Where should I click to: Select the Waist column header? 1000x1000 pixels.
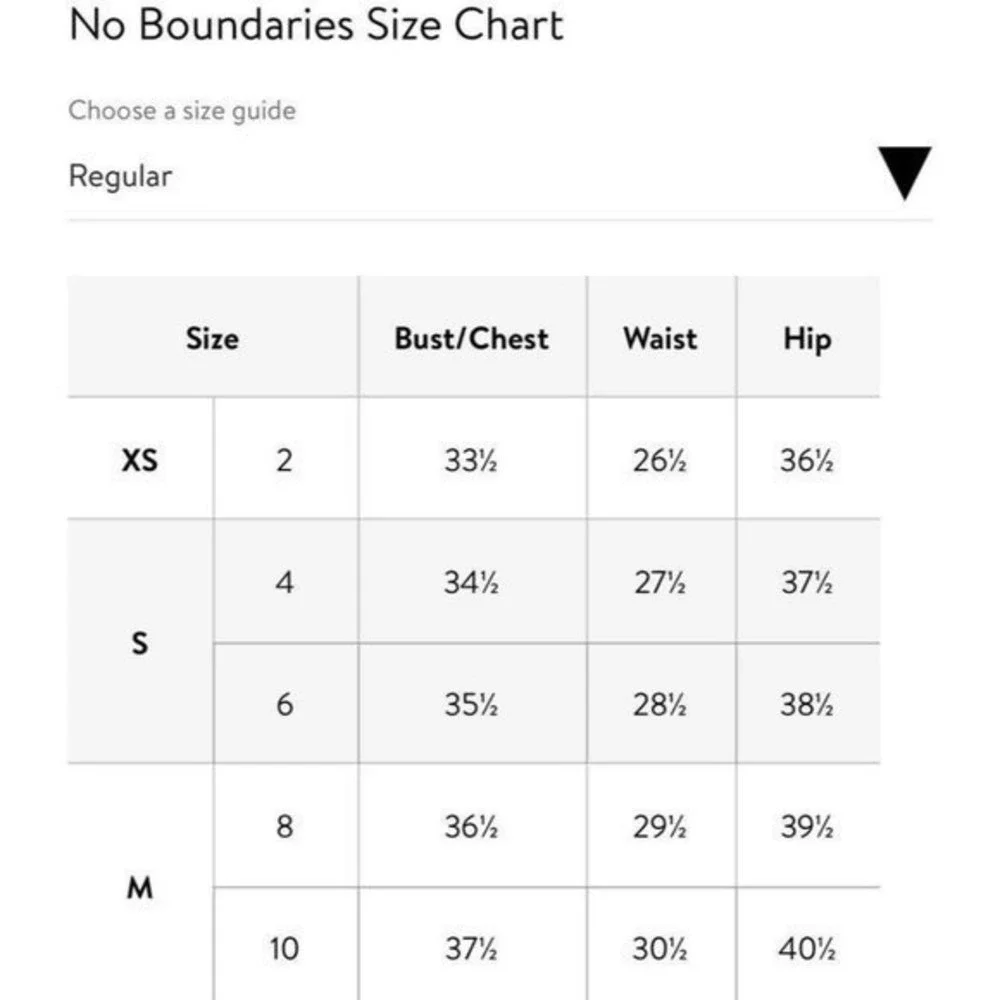pos(661,337)
